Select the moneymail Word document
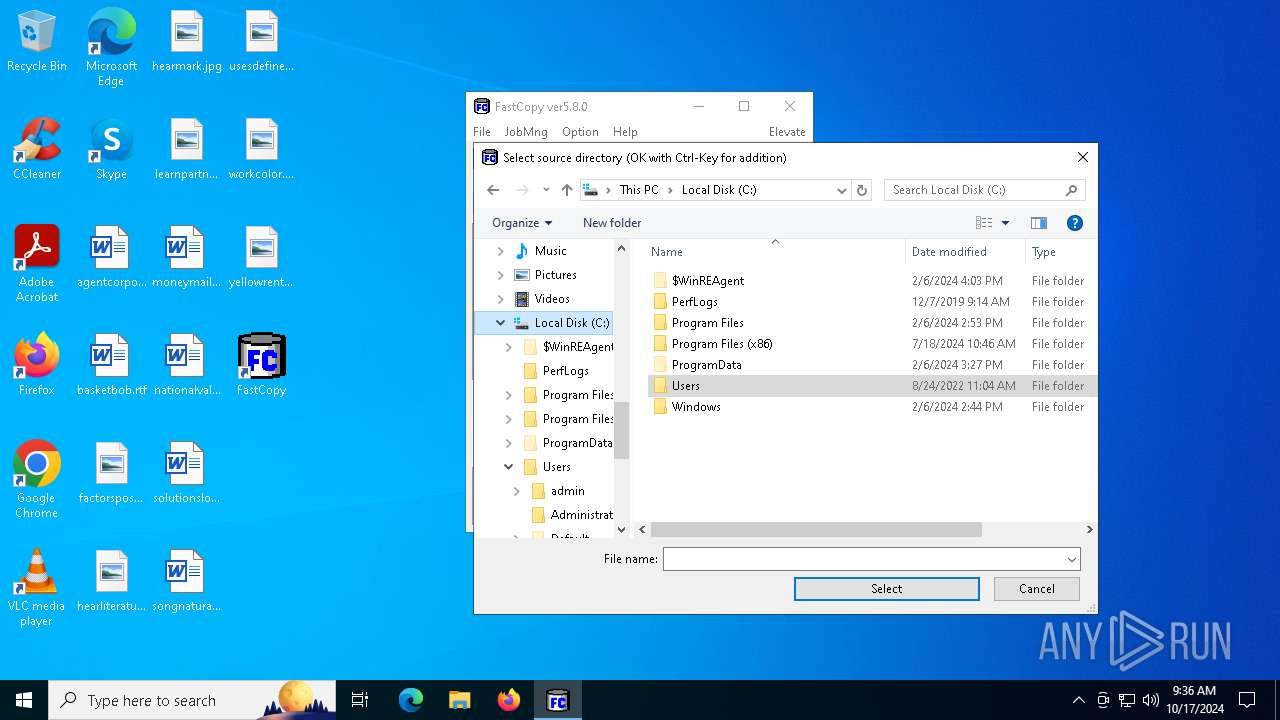 coord(187,258)
